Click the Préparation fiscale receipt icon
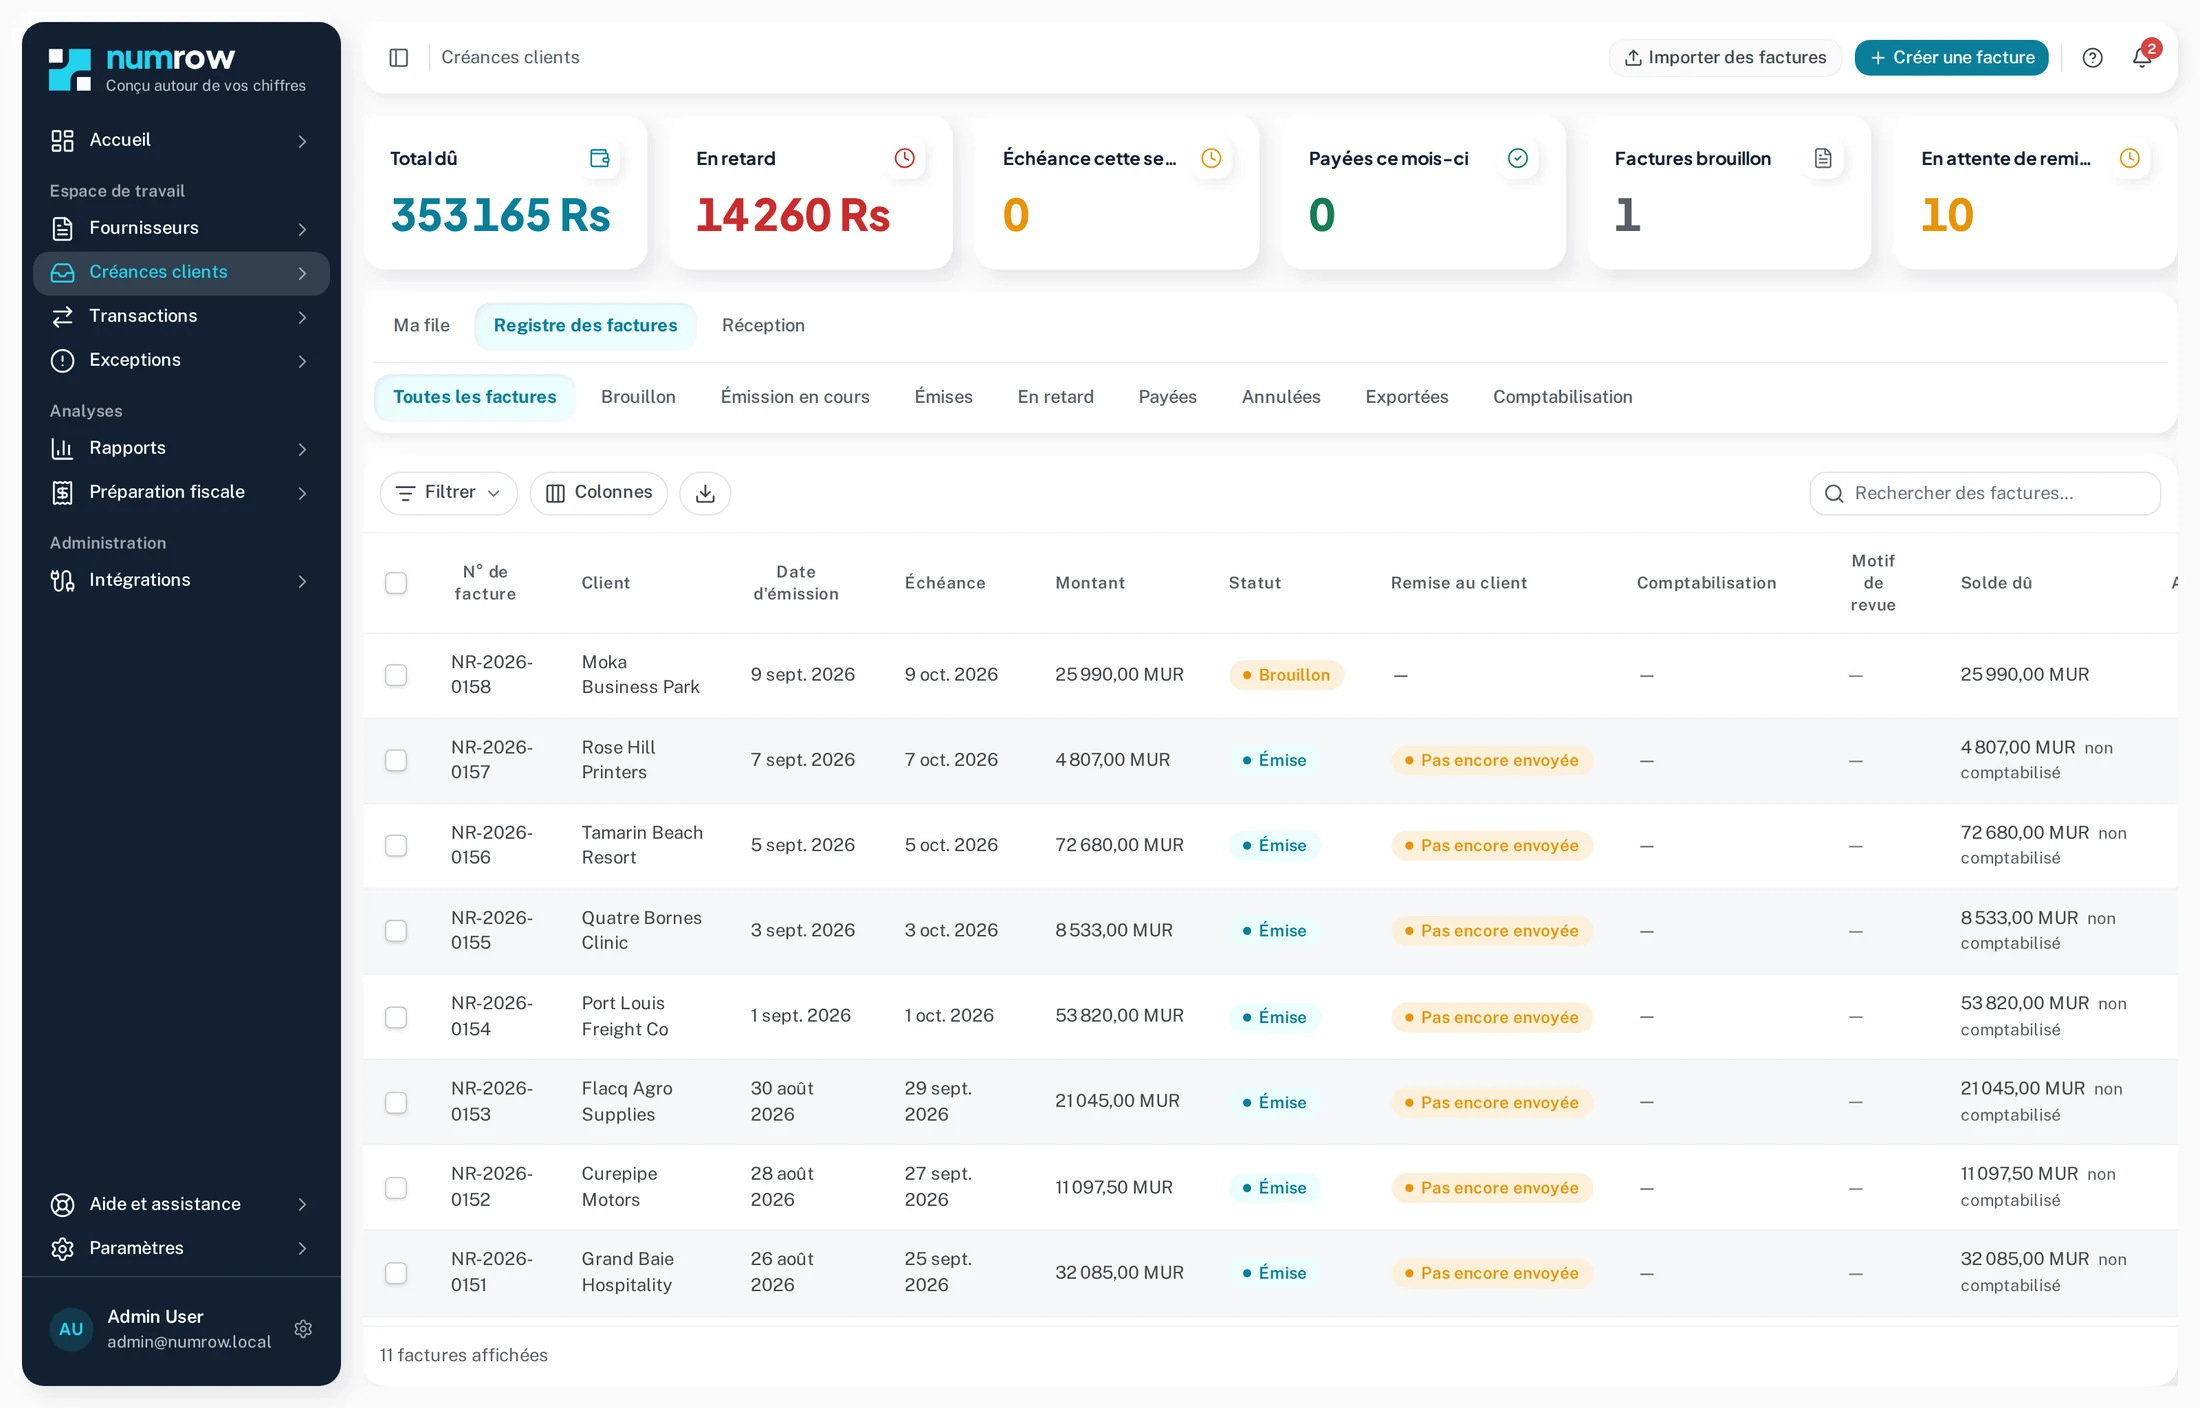The height and width of the screenshot is (1408, 2200). (x=63, y=493)
